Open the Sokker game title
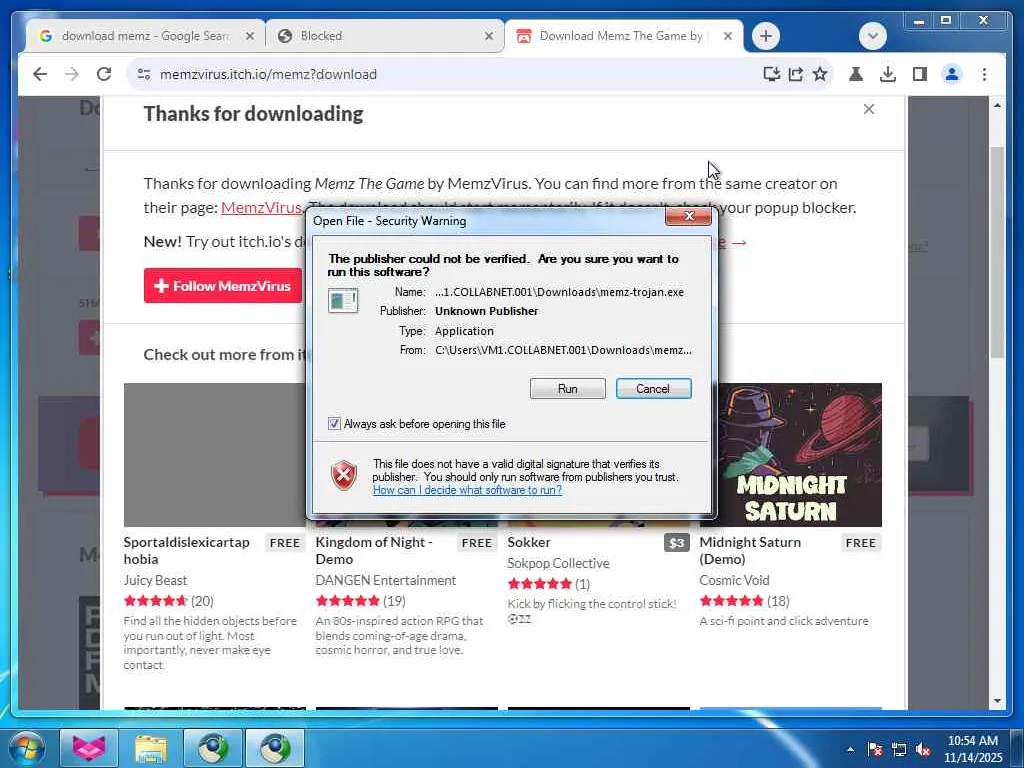 [529, 542]
